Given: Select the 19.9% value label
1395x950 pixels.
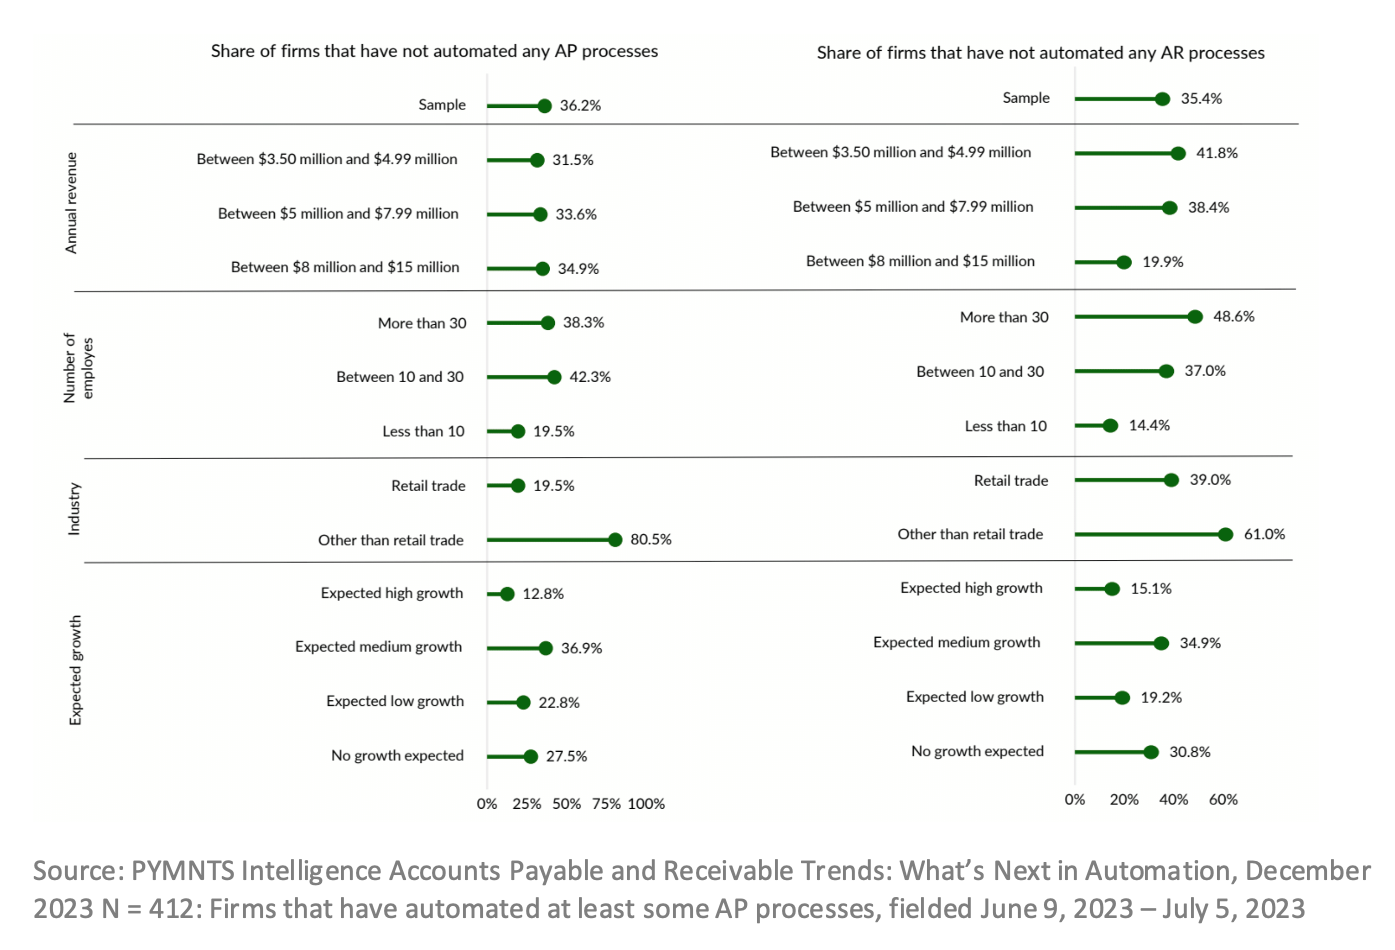Looking at the screenshot, I should [1162, 262].
